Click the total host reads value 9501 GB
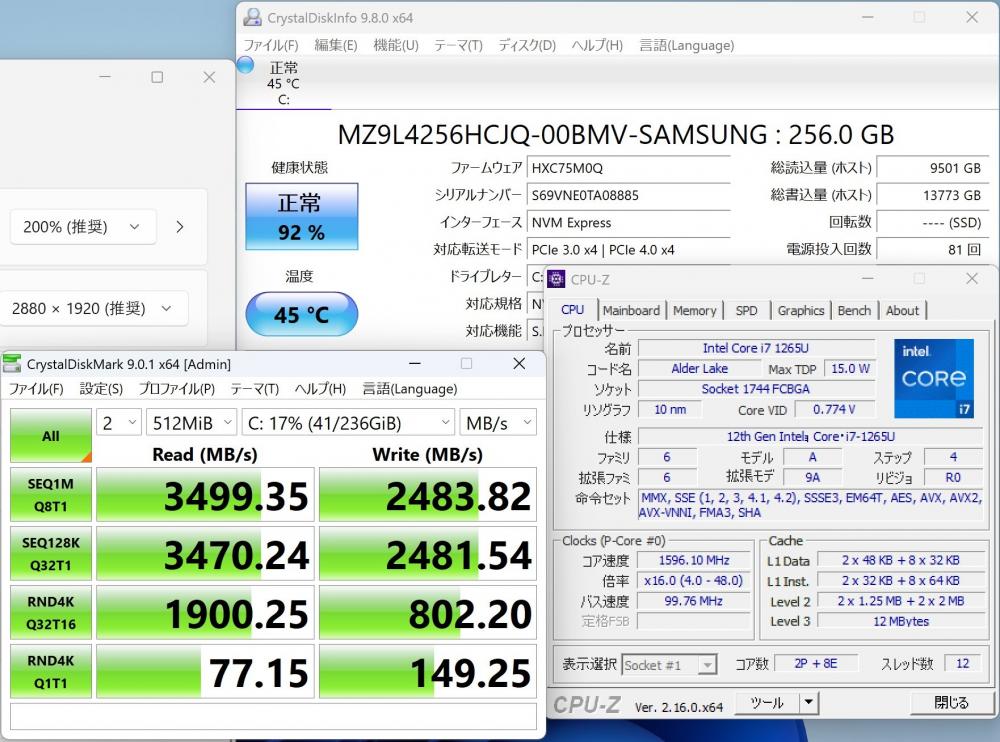The image size is (1000, 742). 932,168
